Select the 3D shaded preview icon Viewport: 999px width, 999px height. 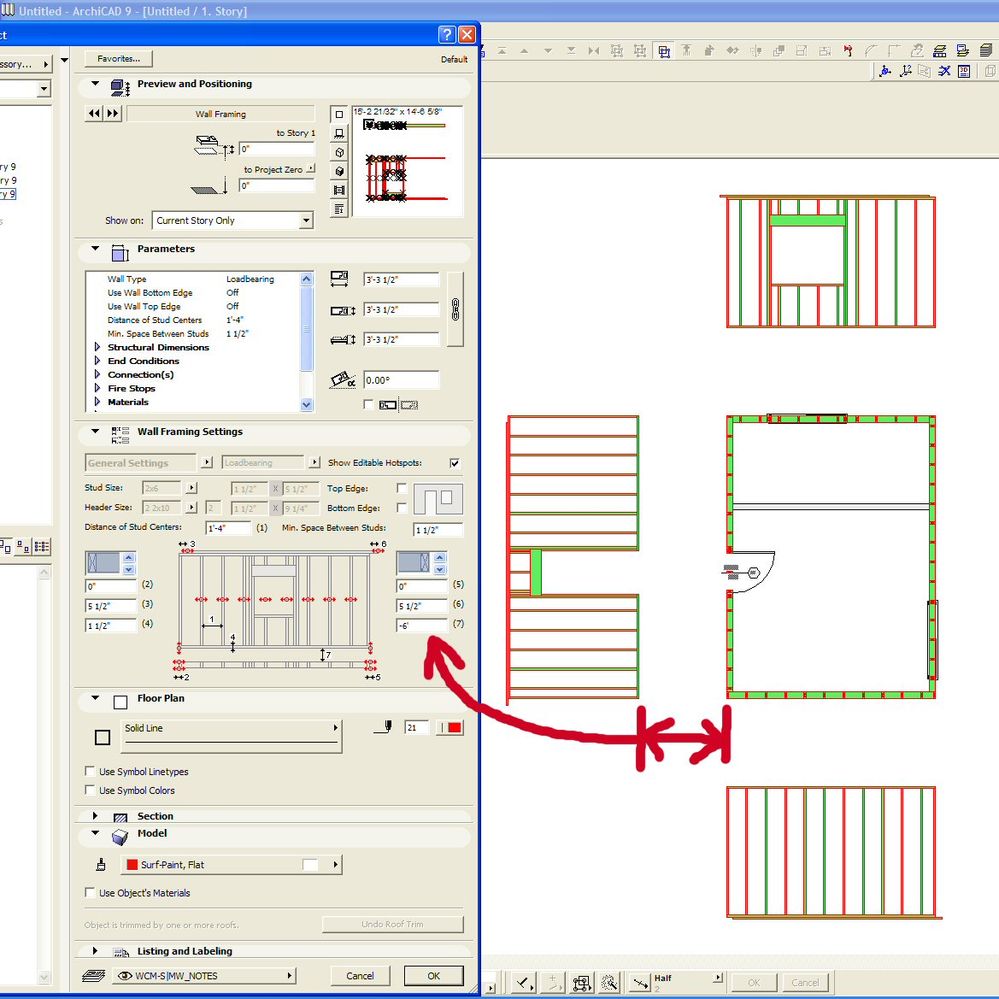(339, 171)
